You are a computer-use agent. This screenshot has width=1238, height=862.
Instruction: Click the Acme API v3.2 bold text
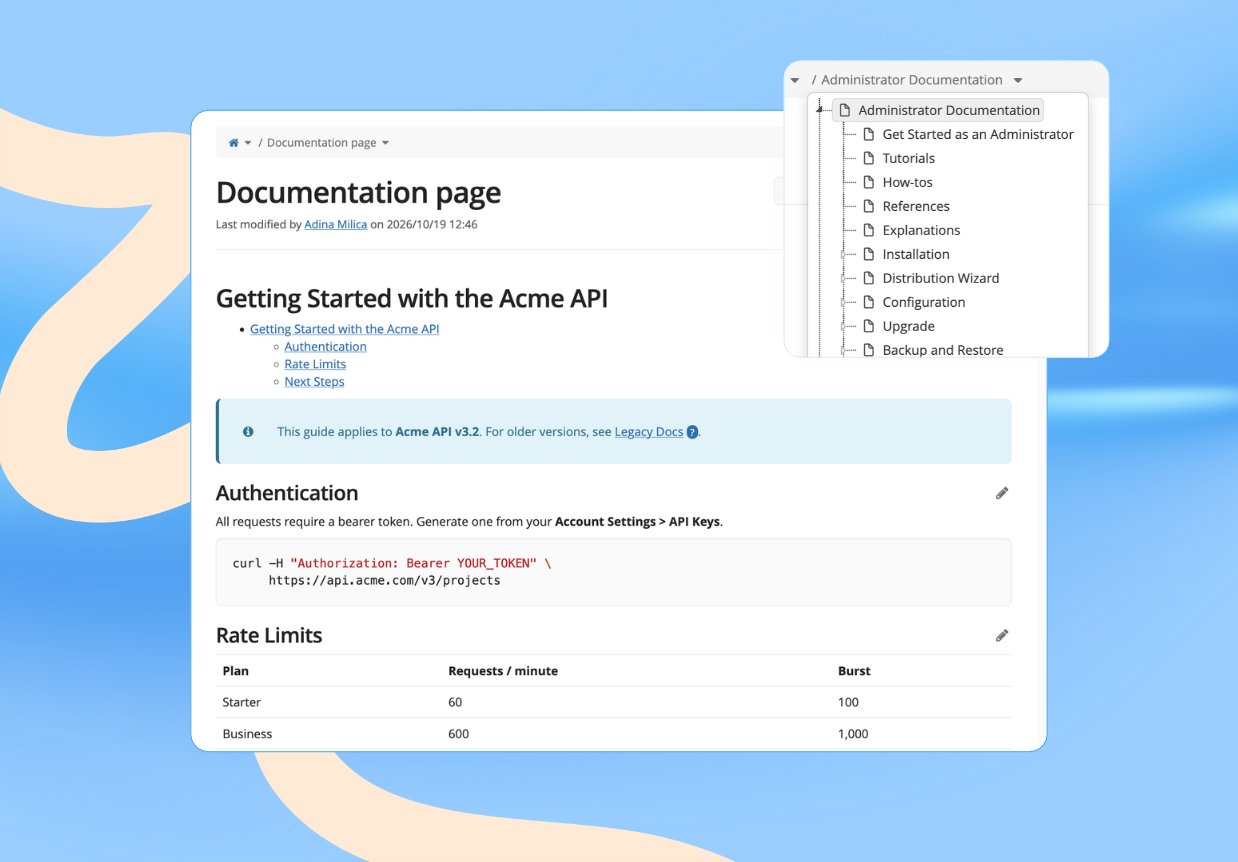click(x=438, y=432)
